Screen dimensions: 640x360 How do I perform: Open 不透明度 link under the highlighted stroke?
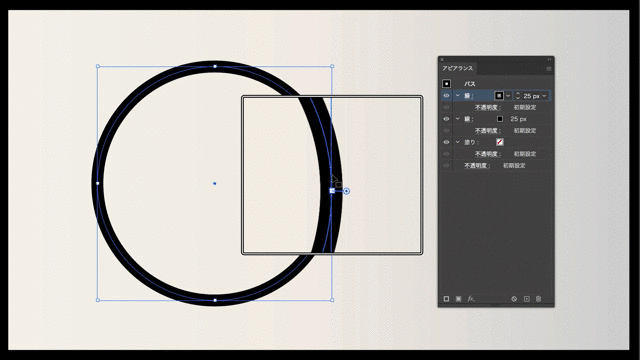pos(488,107)
